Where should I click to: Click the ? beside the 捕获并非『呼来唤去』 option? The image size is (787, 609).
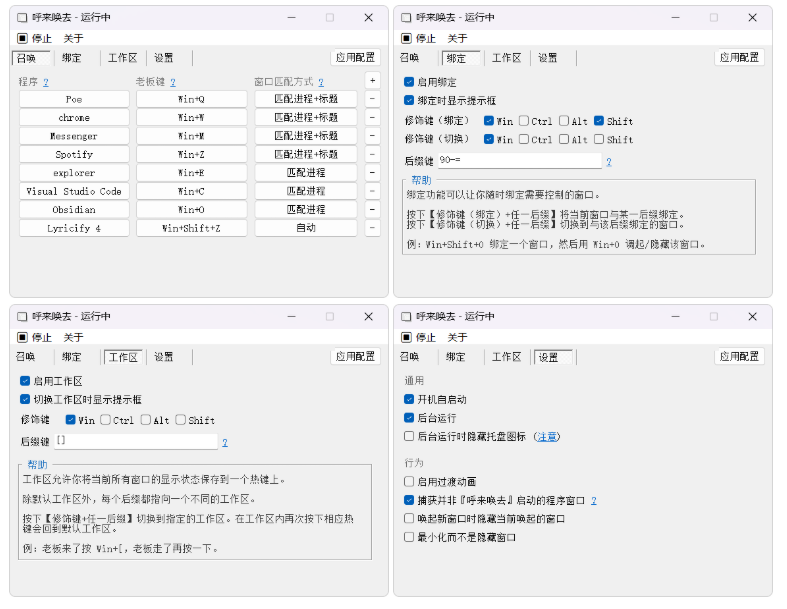click(593, 500)
